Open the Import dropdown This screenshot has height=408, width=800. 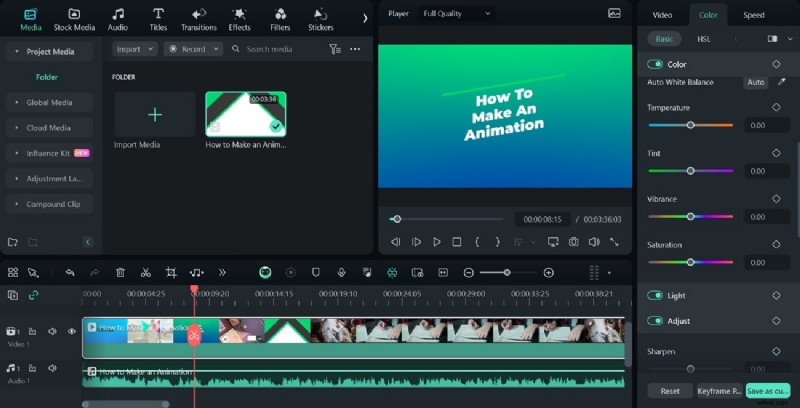point(134,48)
